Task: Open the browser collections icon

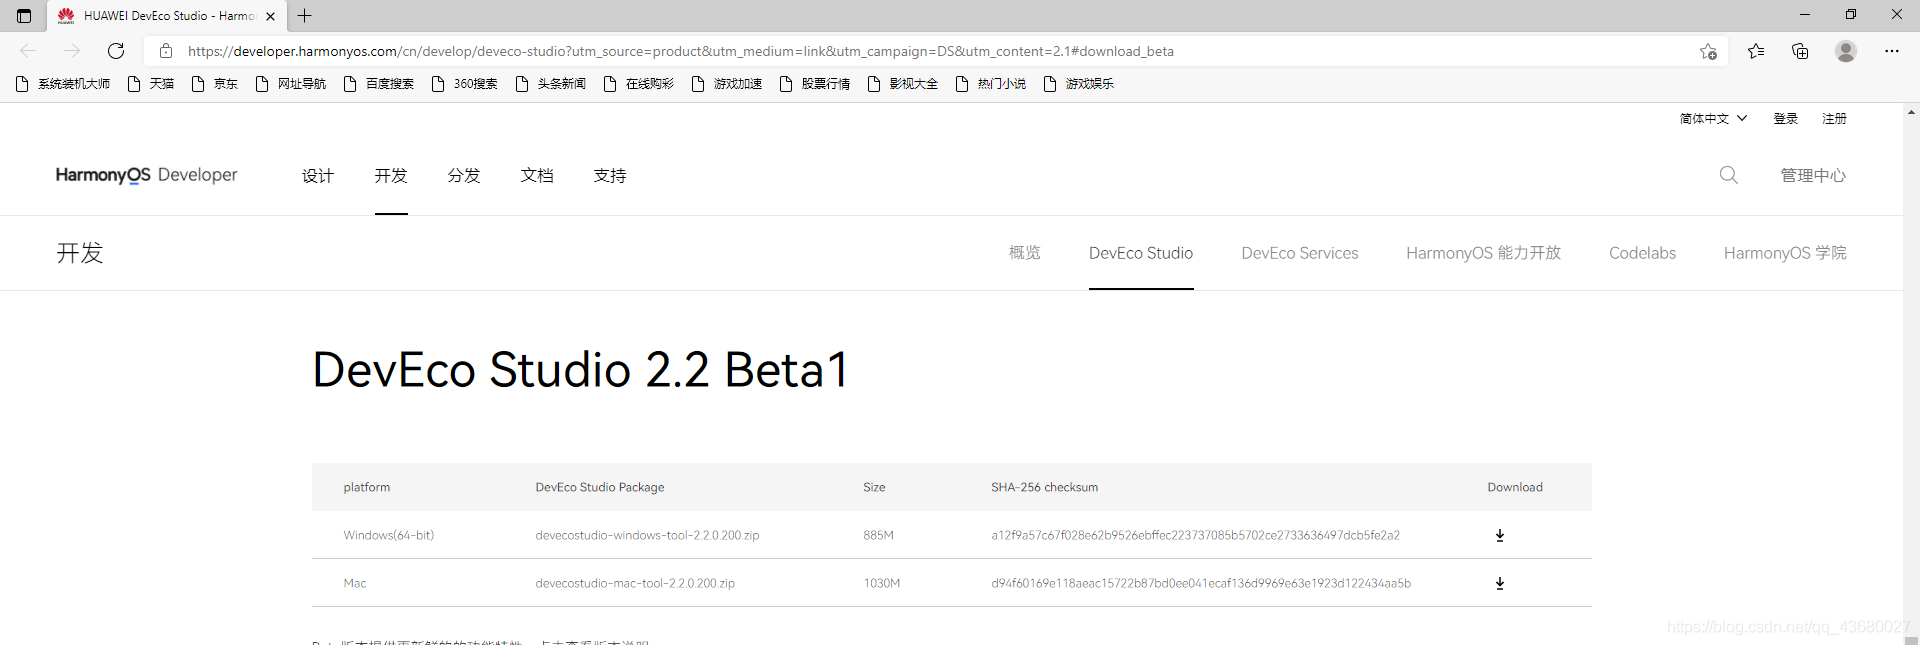Action: [1800, 51]
